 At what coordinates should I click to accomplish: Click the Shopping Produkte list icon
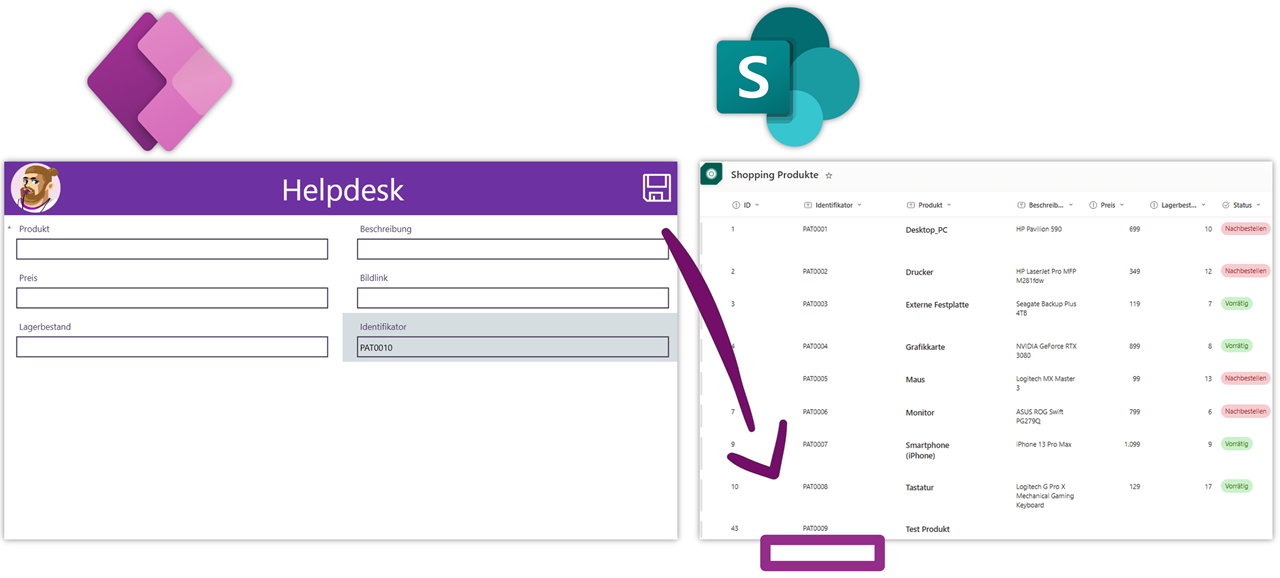point(711,174)
